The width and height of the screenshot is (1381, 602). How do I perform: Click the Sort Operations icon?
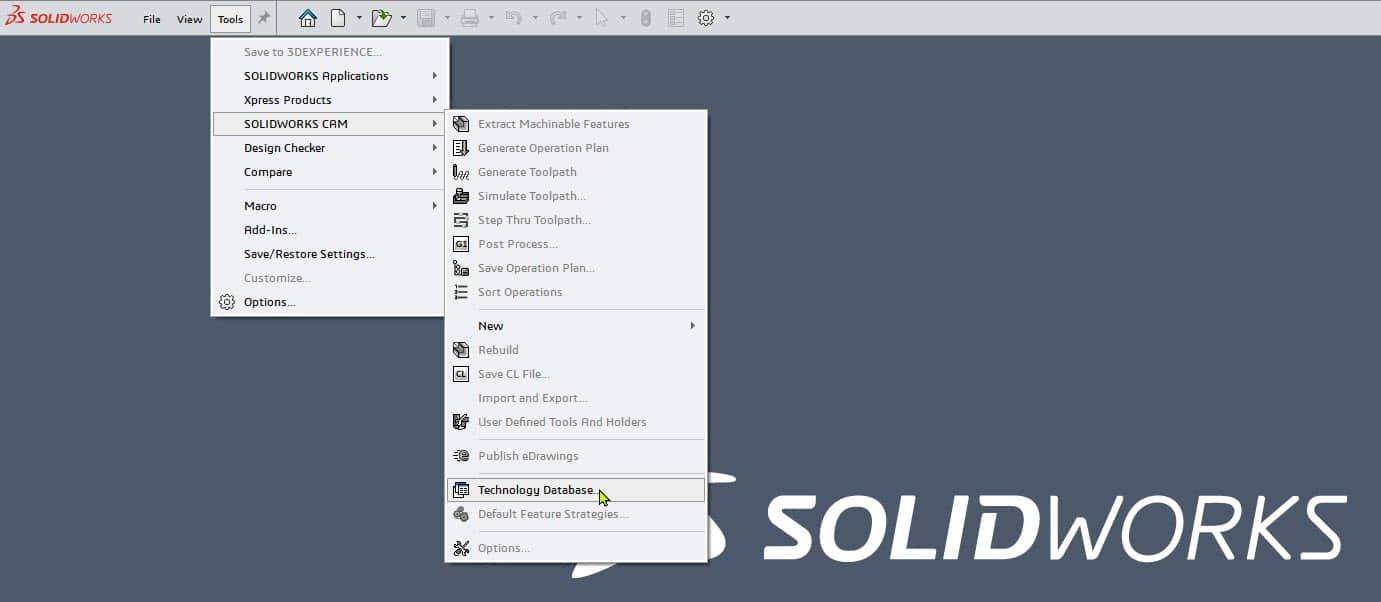coord(461,292)
